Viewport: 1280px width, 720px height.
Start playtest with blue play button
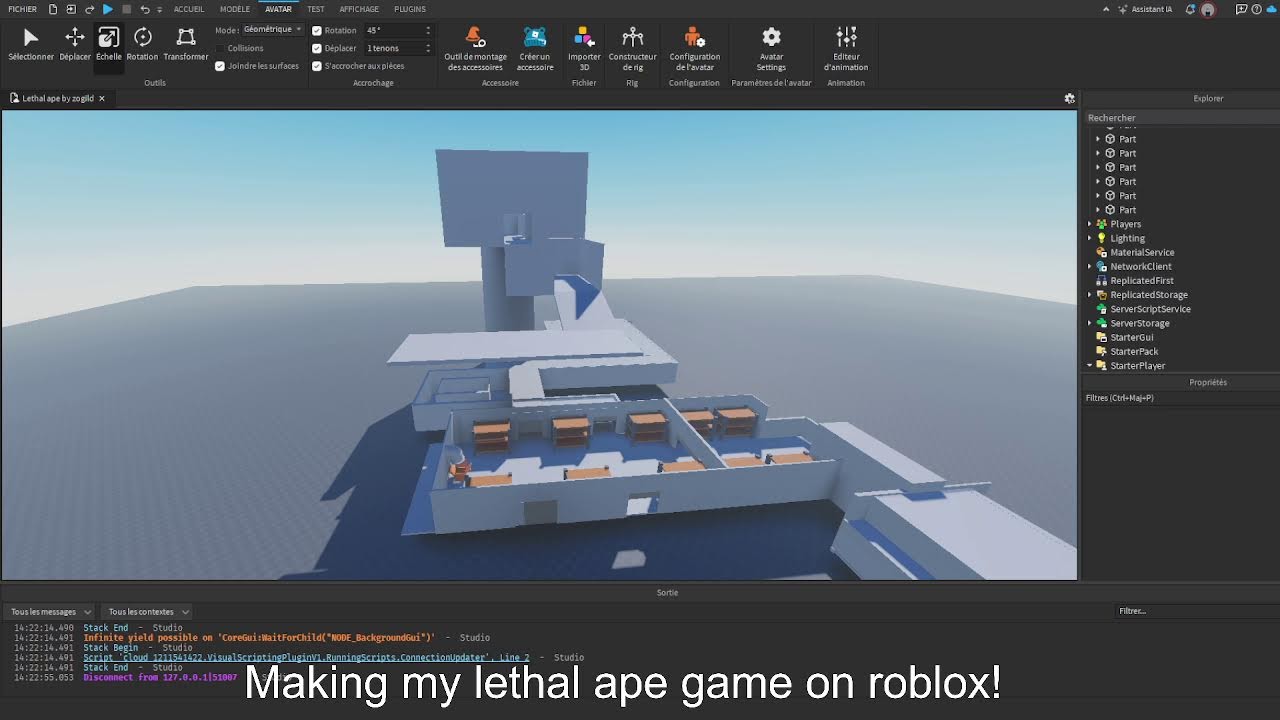coord(108,9)
